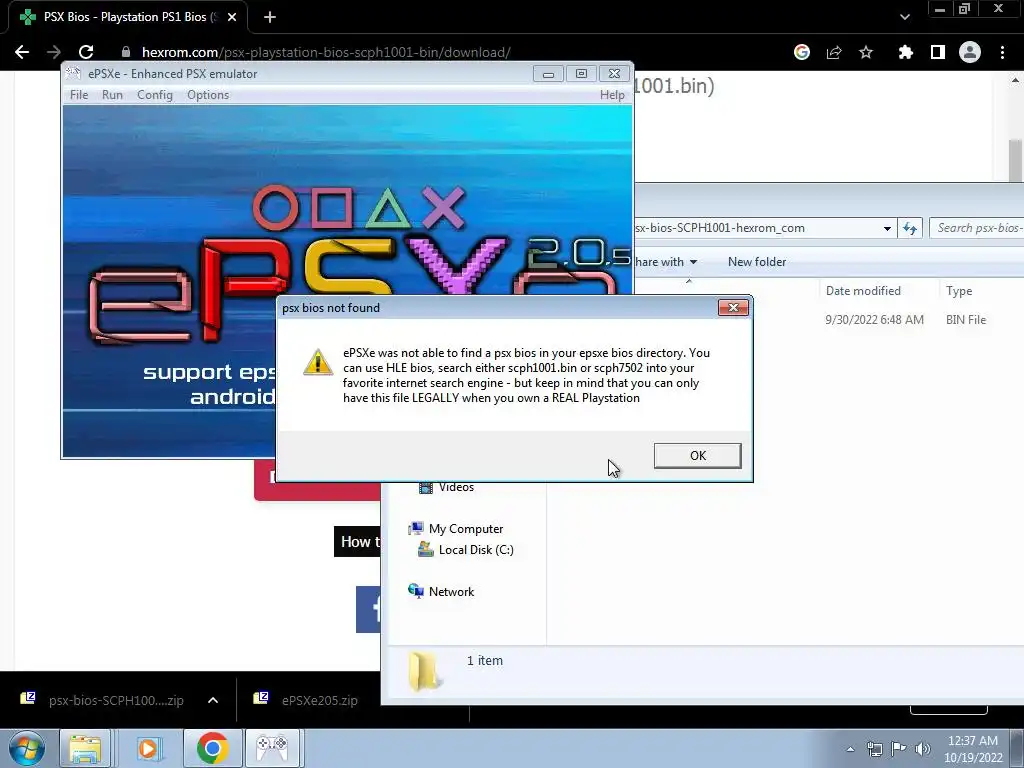The height and width of the screenshot is (768, 1024).
Task: Switch to Chrome from the taskbar
Action: tap(212, 748)
